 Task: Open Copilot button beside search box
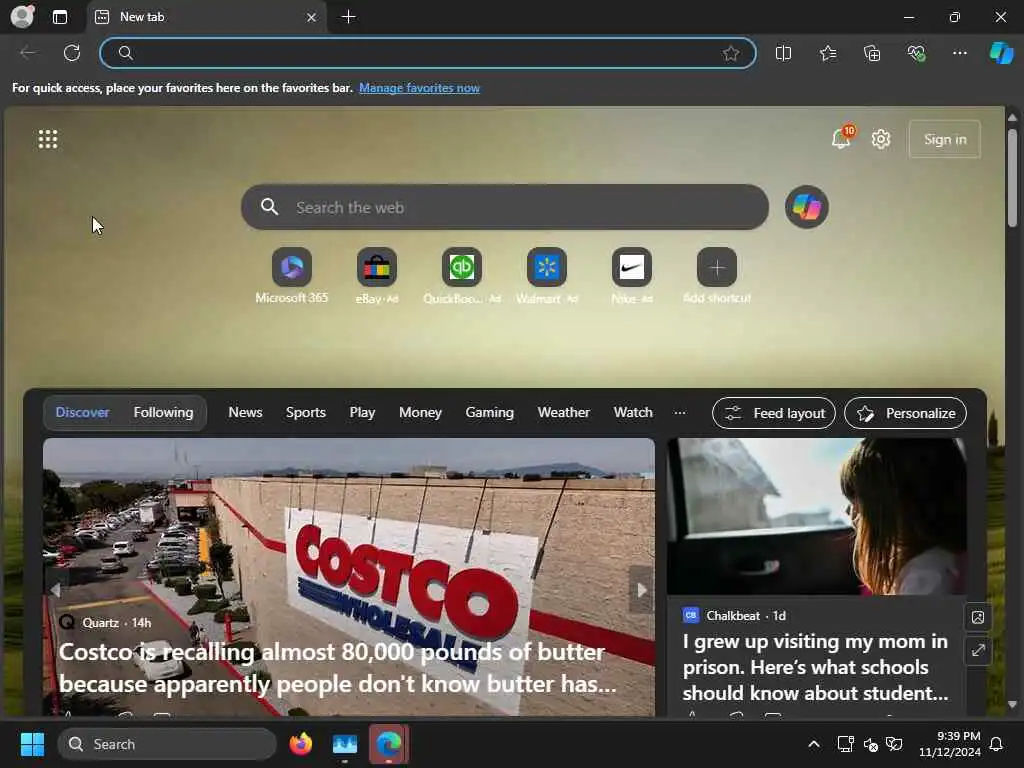[807, 207]
